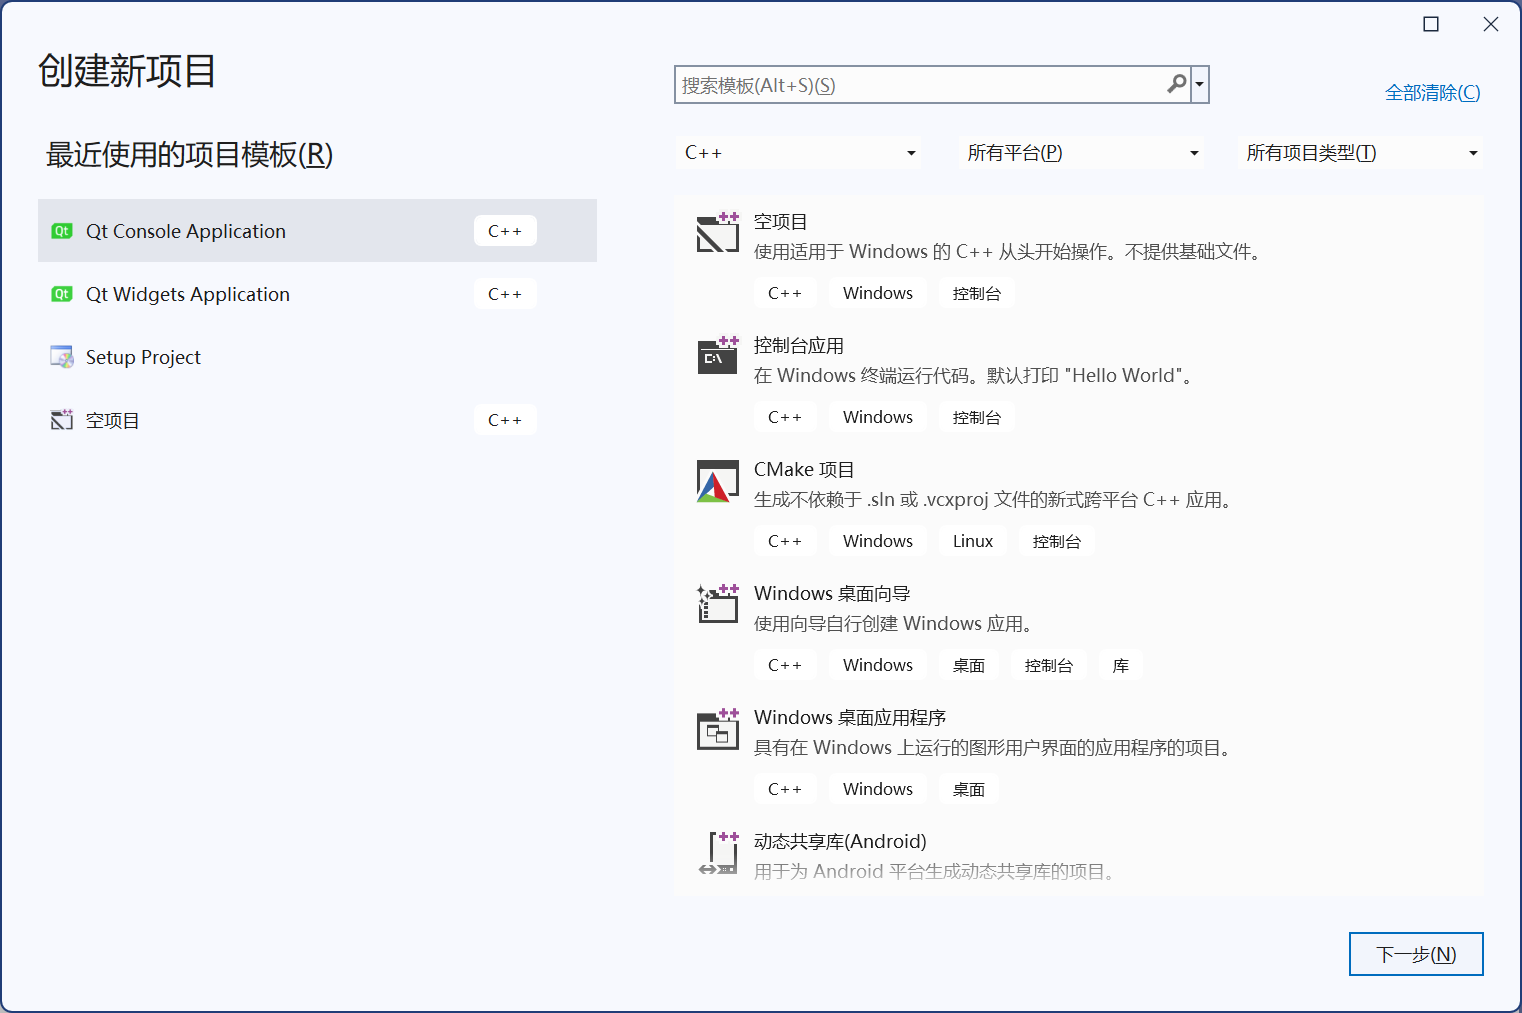1522x1013 pixels.
Task: Maximize the 创建新项目 window
Action: [x=1431, y=24]
